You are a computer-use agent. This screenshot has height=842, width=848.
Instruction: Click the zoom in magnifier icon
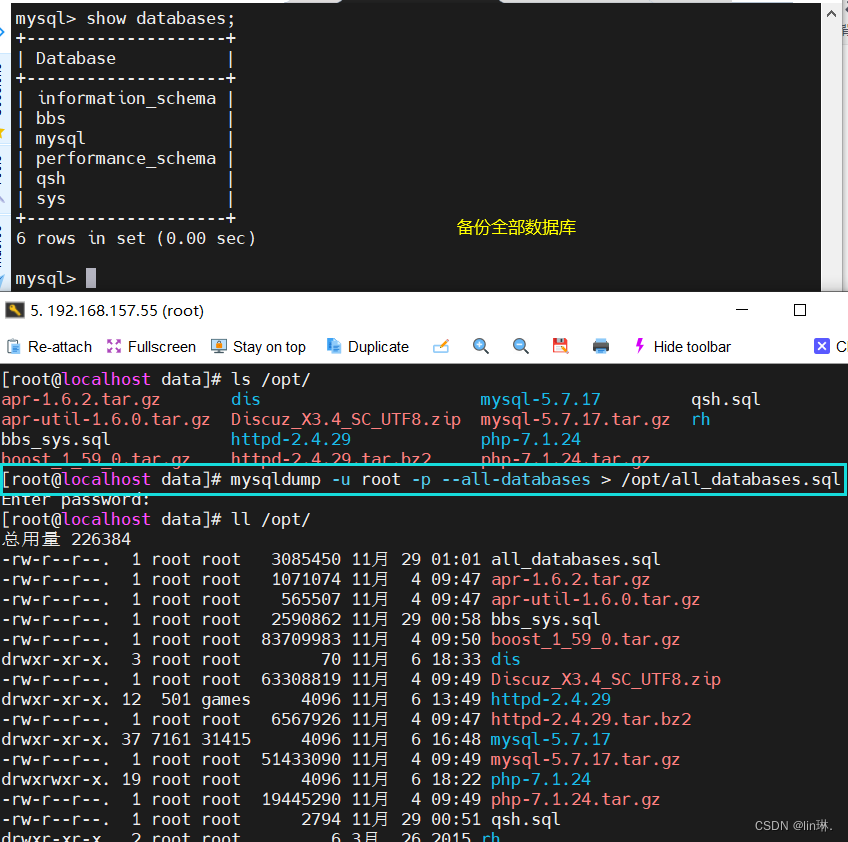click(x=481, y=346)
